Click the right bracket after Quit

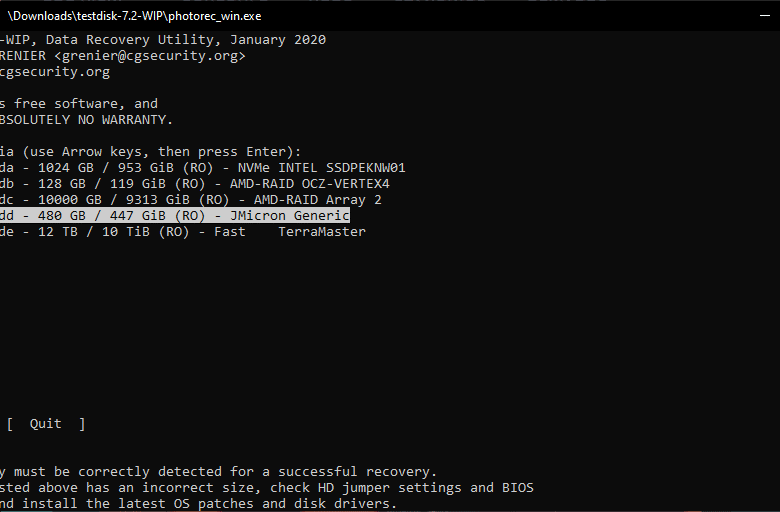point(82,424)
